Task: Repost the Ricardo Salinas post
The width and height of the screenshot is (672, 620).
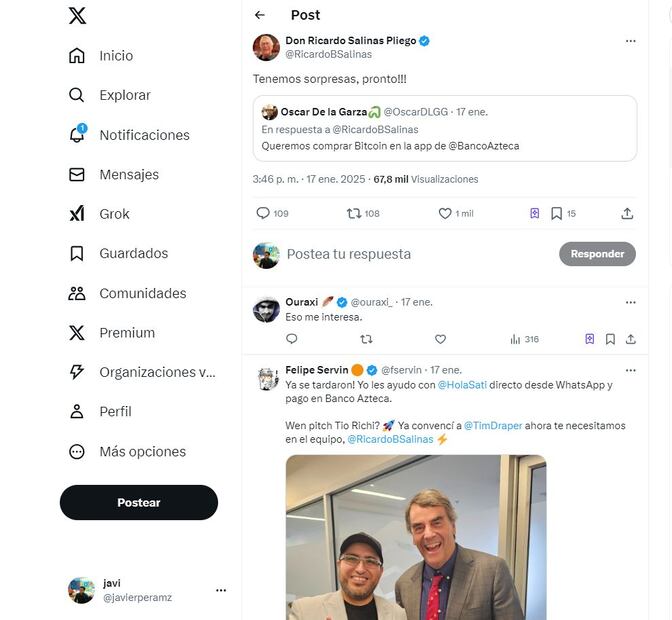Action: click(354, 213)
